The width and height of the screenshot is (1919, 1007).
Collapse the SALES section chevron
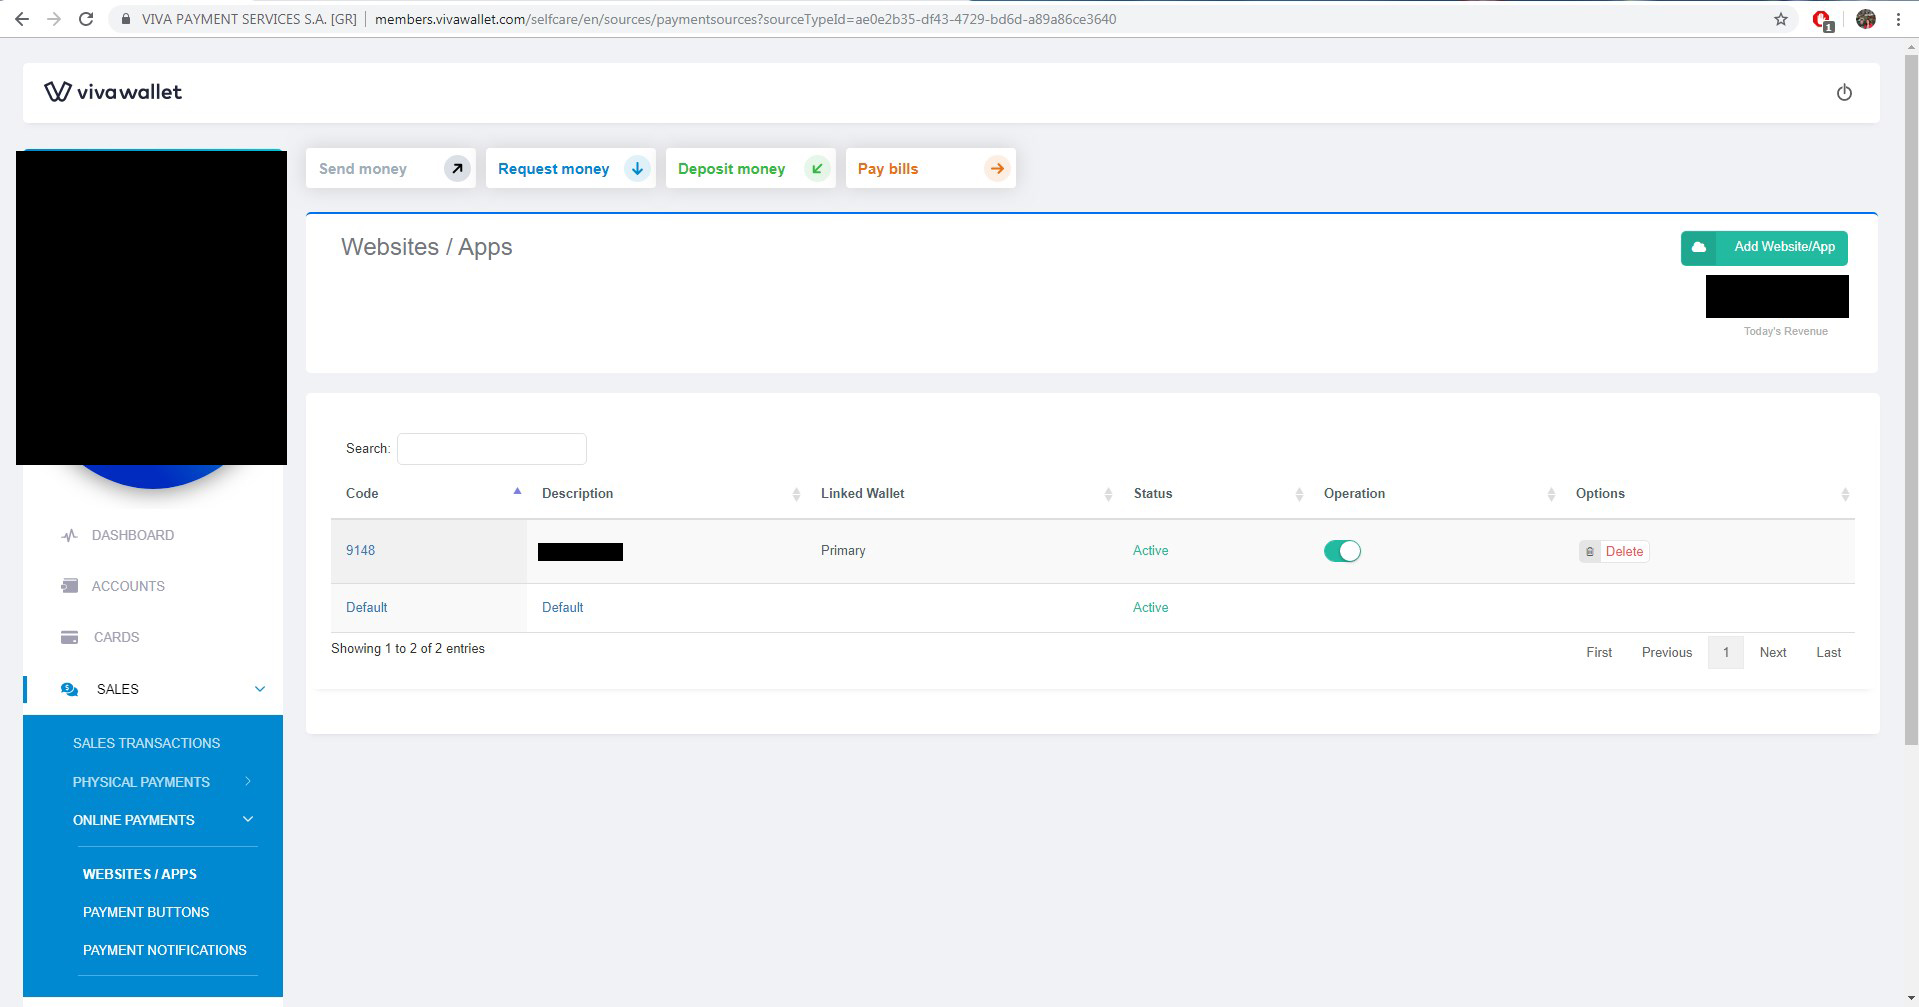259,688
